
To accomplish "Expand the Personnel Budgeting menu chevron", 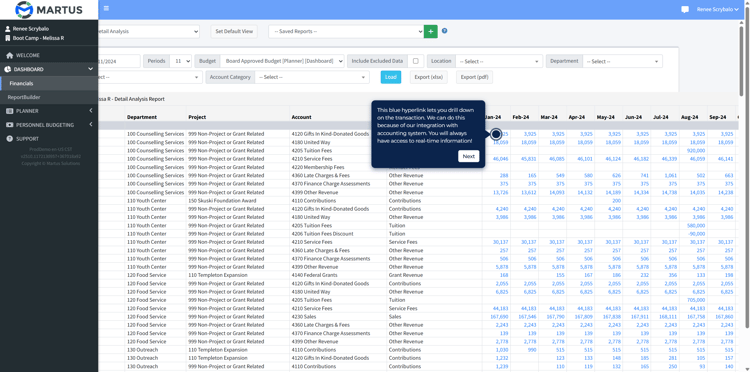I will (x=90, y=125).
